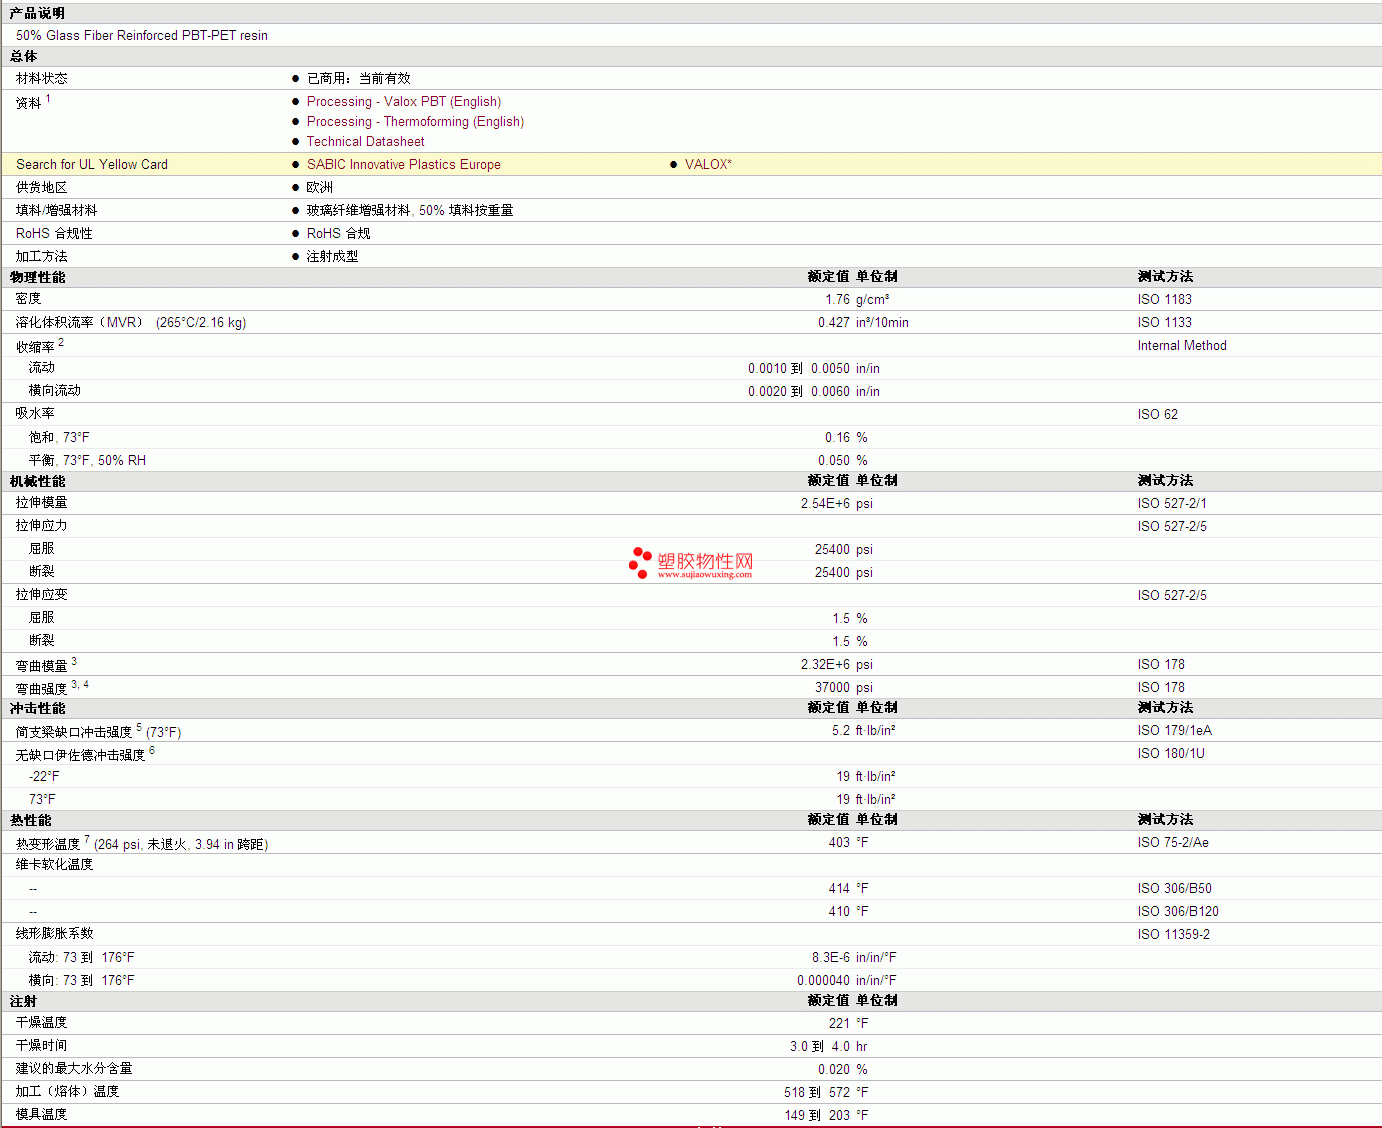Click the Search for UL Yellow Card label
The height and width of the screenshot is (1128, 1382).
point(92,165)
